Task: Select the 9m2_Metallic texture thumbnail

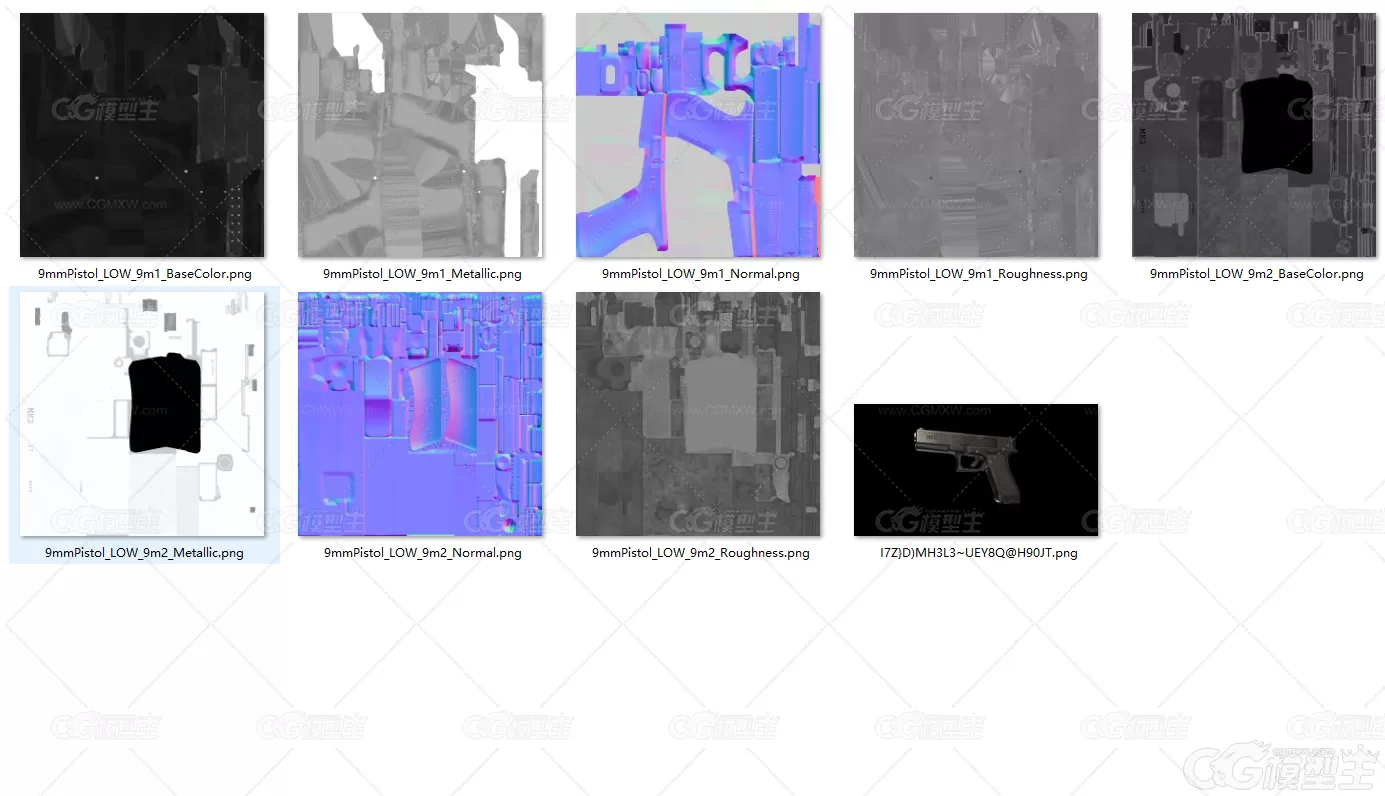Action: tap(142, 414)
